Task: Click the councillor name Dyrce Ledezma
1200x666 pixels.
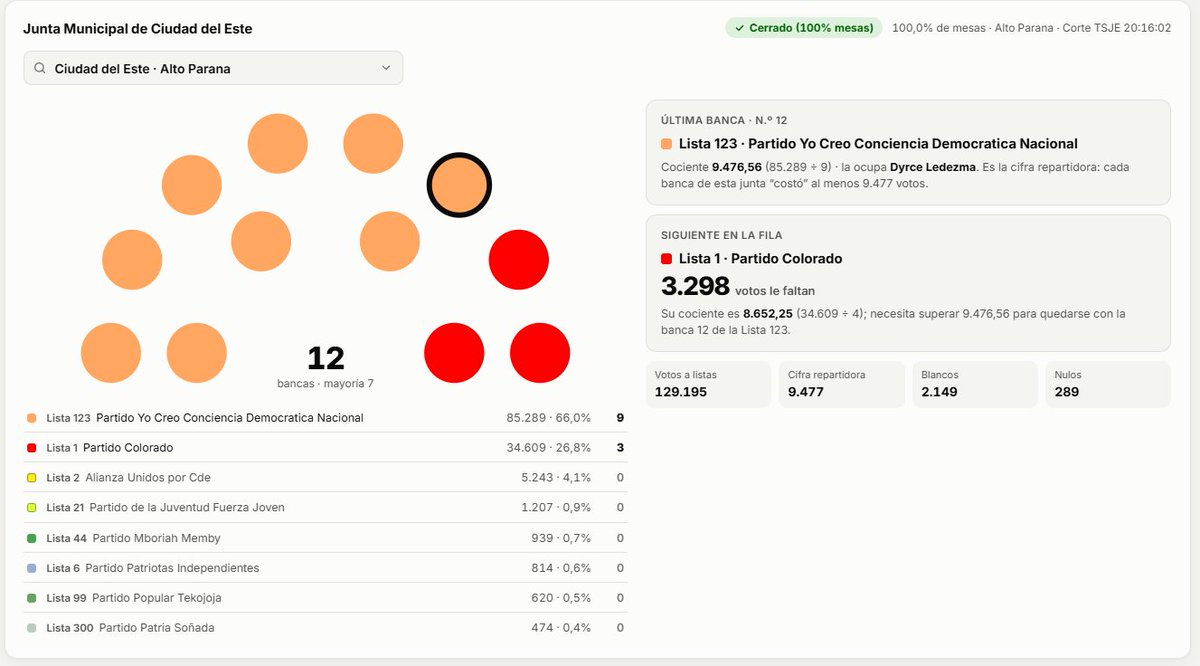Action: pos(933,167)
